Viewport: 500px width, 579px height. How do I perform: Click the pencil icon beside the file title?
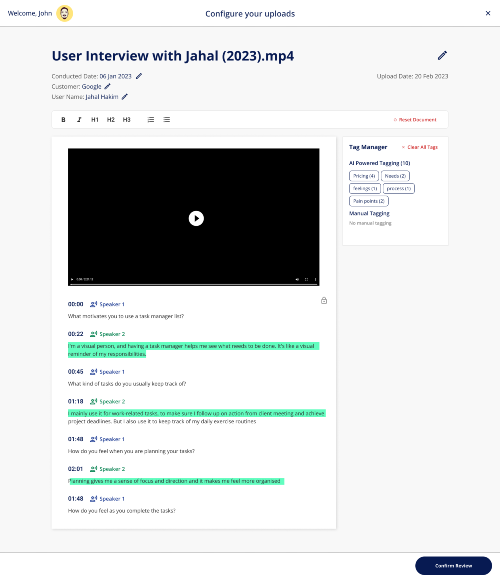tap(442, 55)
